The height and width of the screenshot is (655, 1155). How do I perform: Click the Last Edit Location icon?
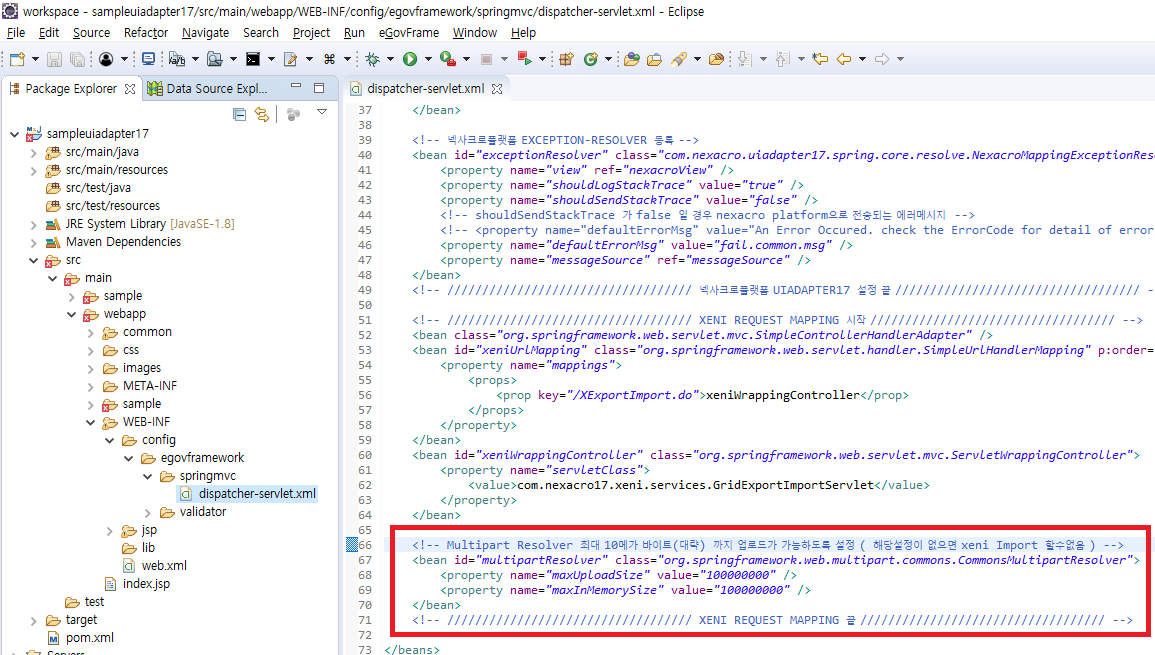pyautogui.click(x=820, y=60)
